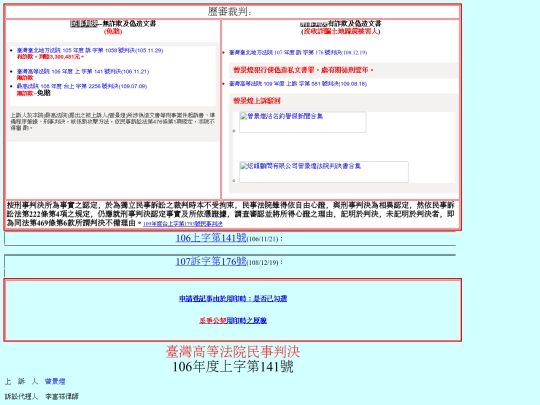Click the right column heading 有詐欺及偽造文書

tap(340, 23)
